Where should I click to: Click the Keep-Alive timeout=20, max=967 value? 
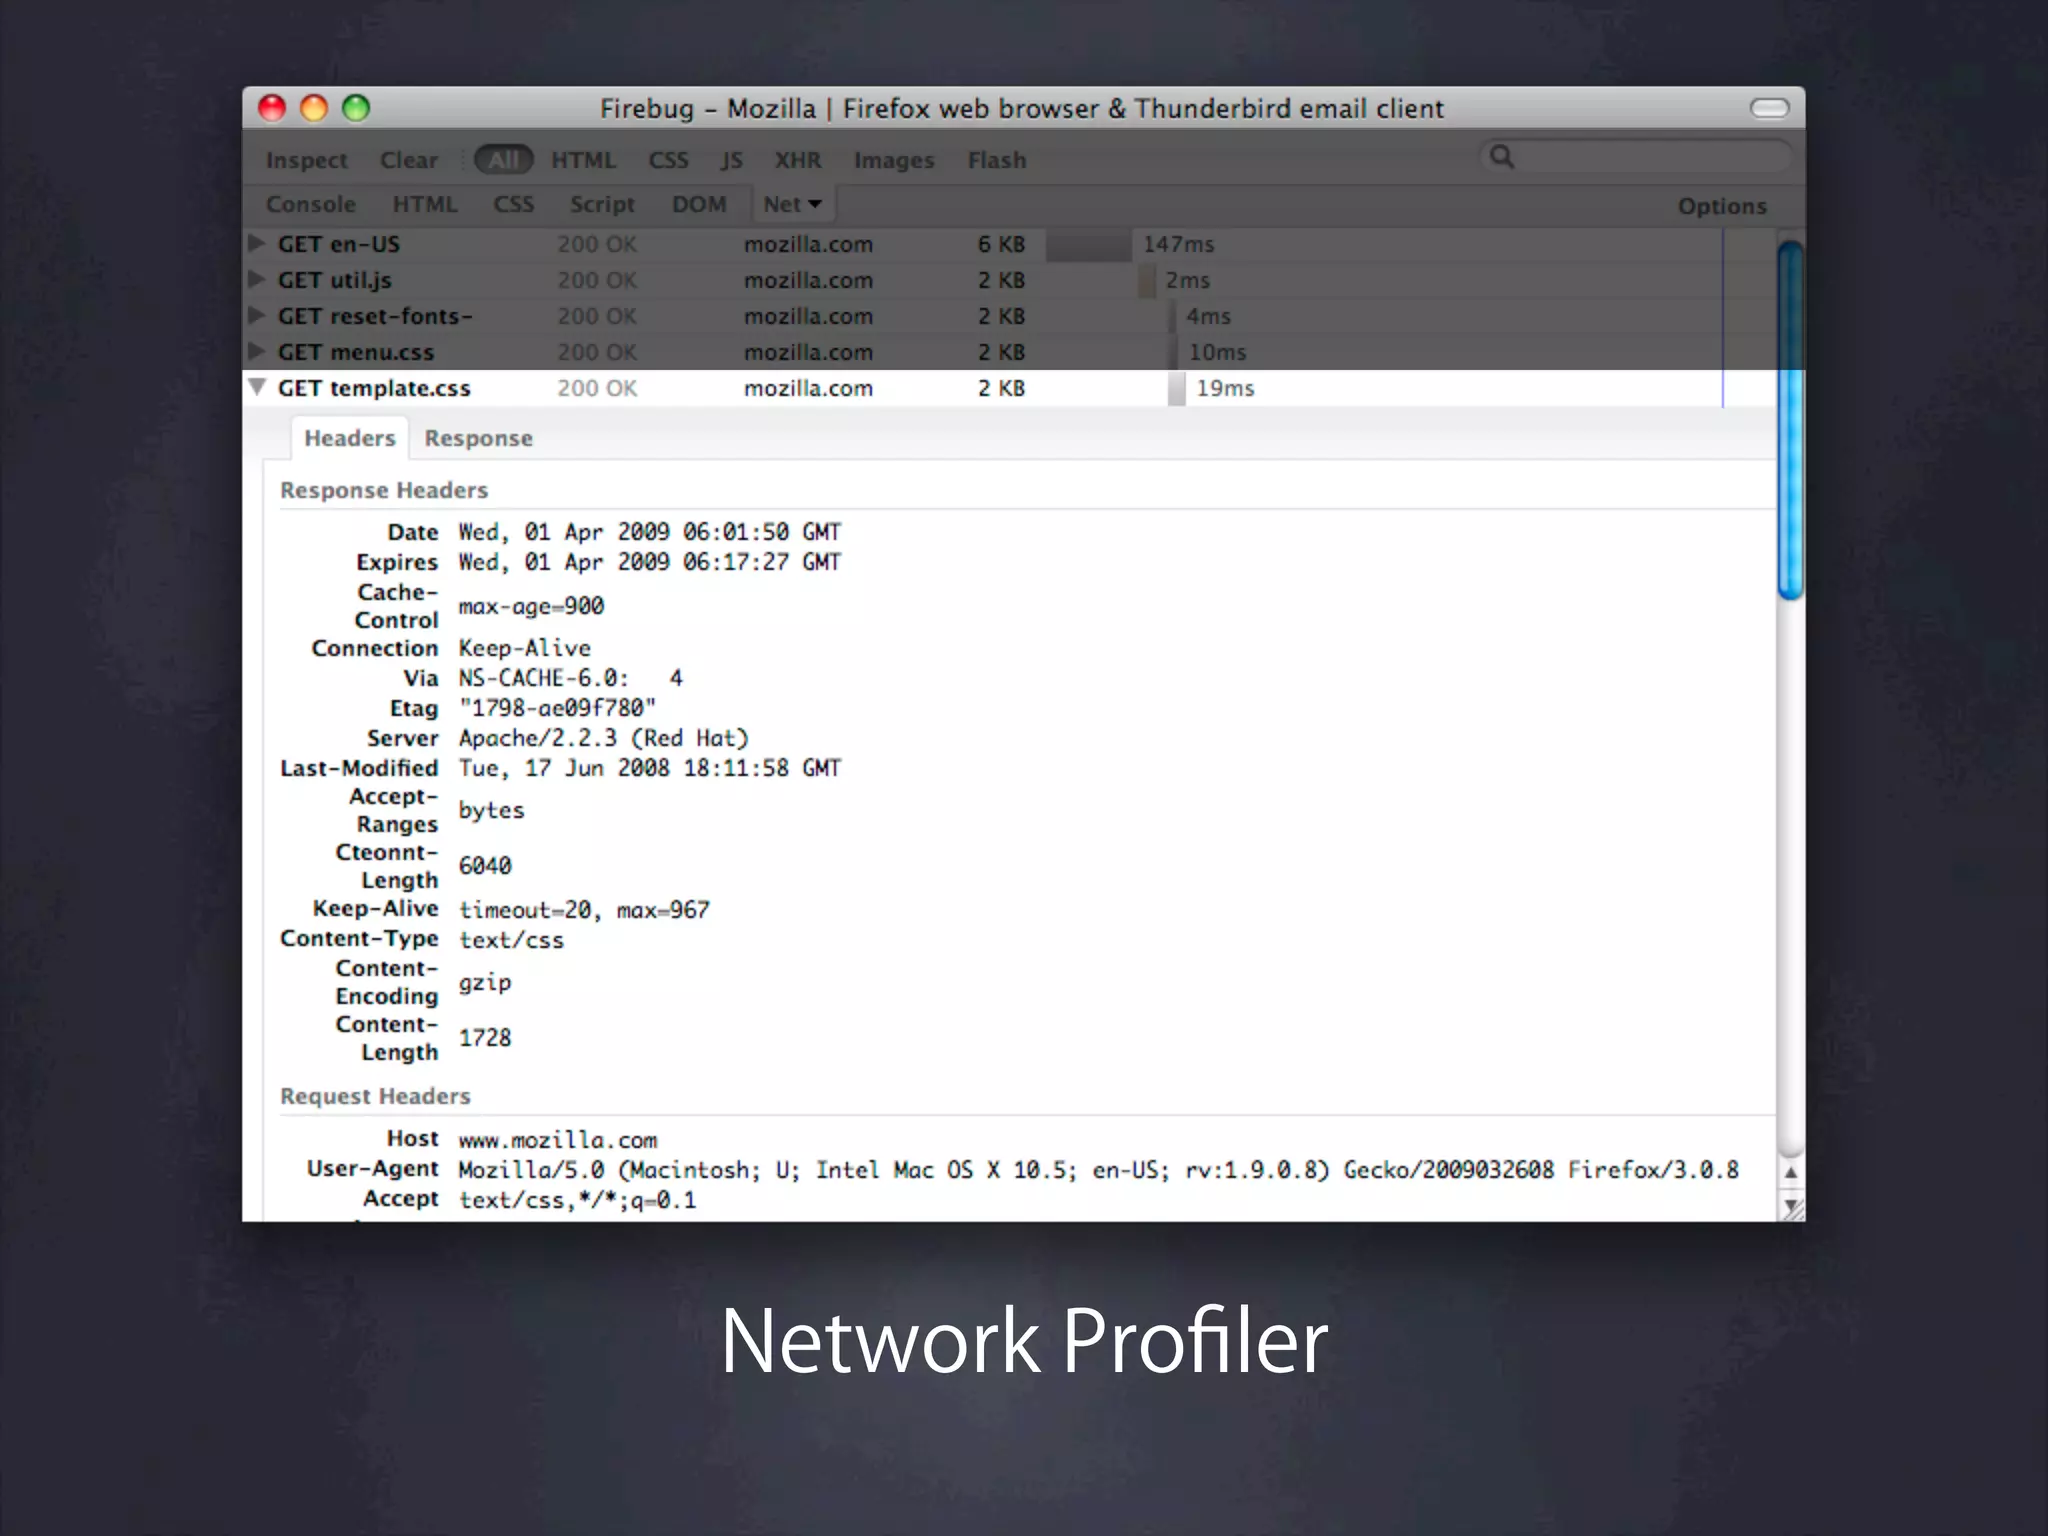point(584,910)
